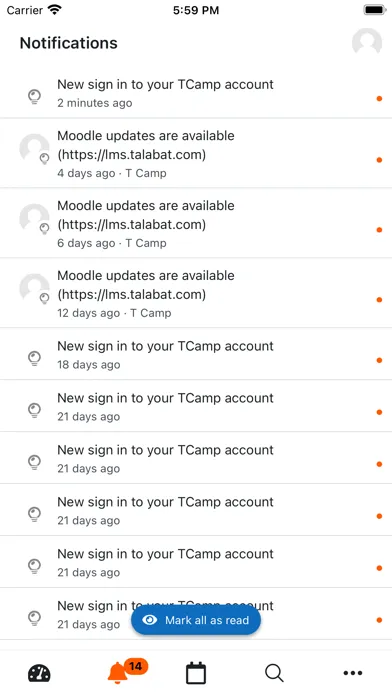
Task: Tap the unread orange dot on the 12 days ago notification
Action: pos(379,300)
